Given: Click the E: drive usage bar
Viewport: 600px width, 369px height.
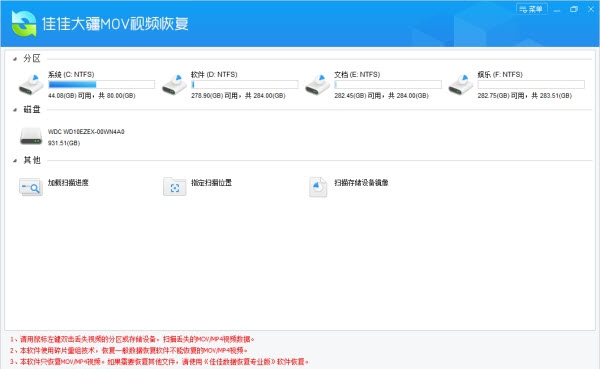Looking at the screenshot, I should point(388,85).
